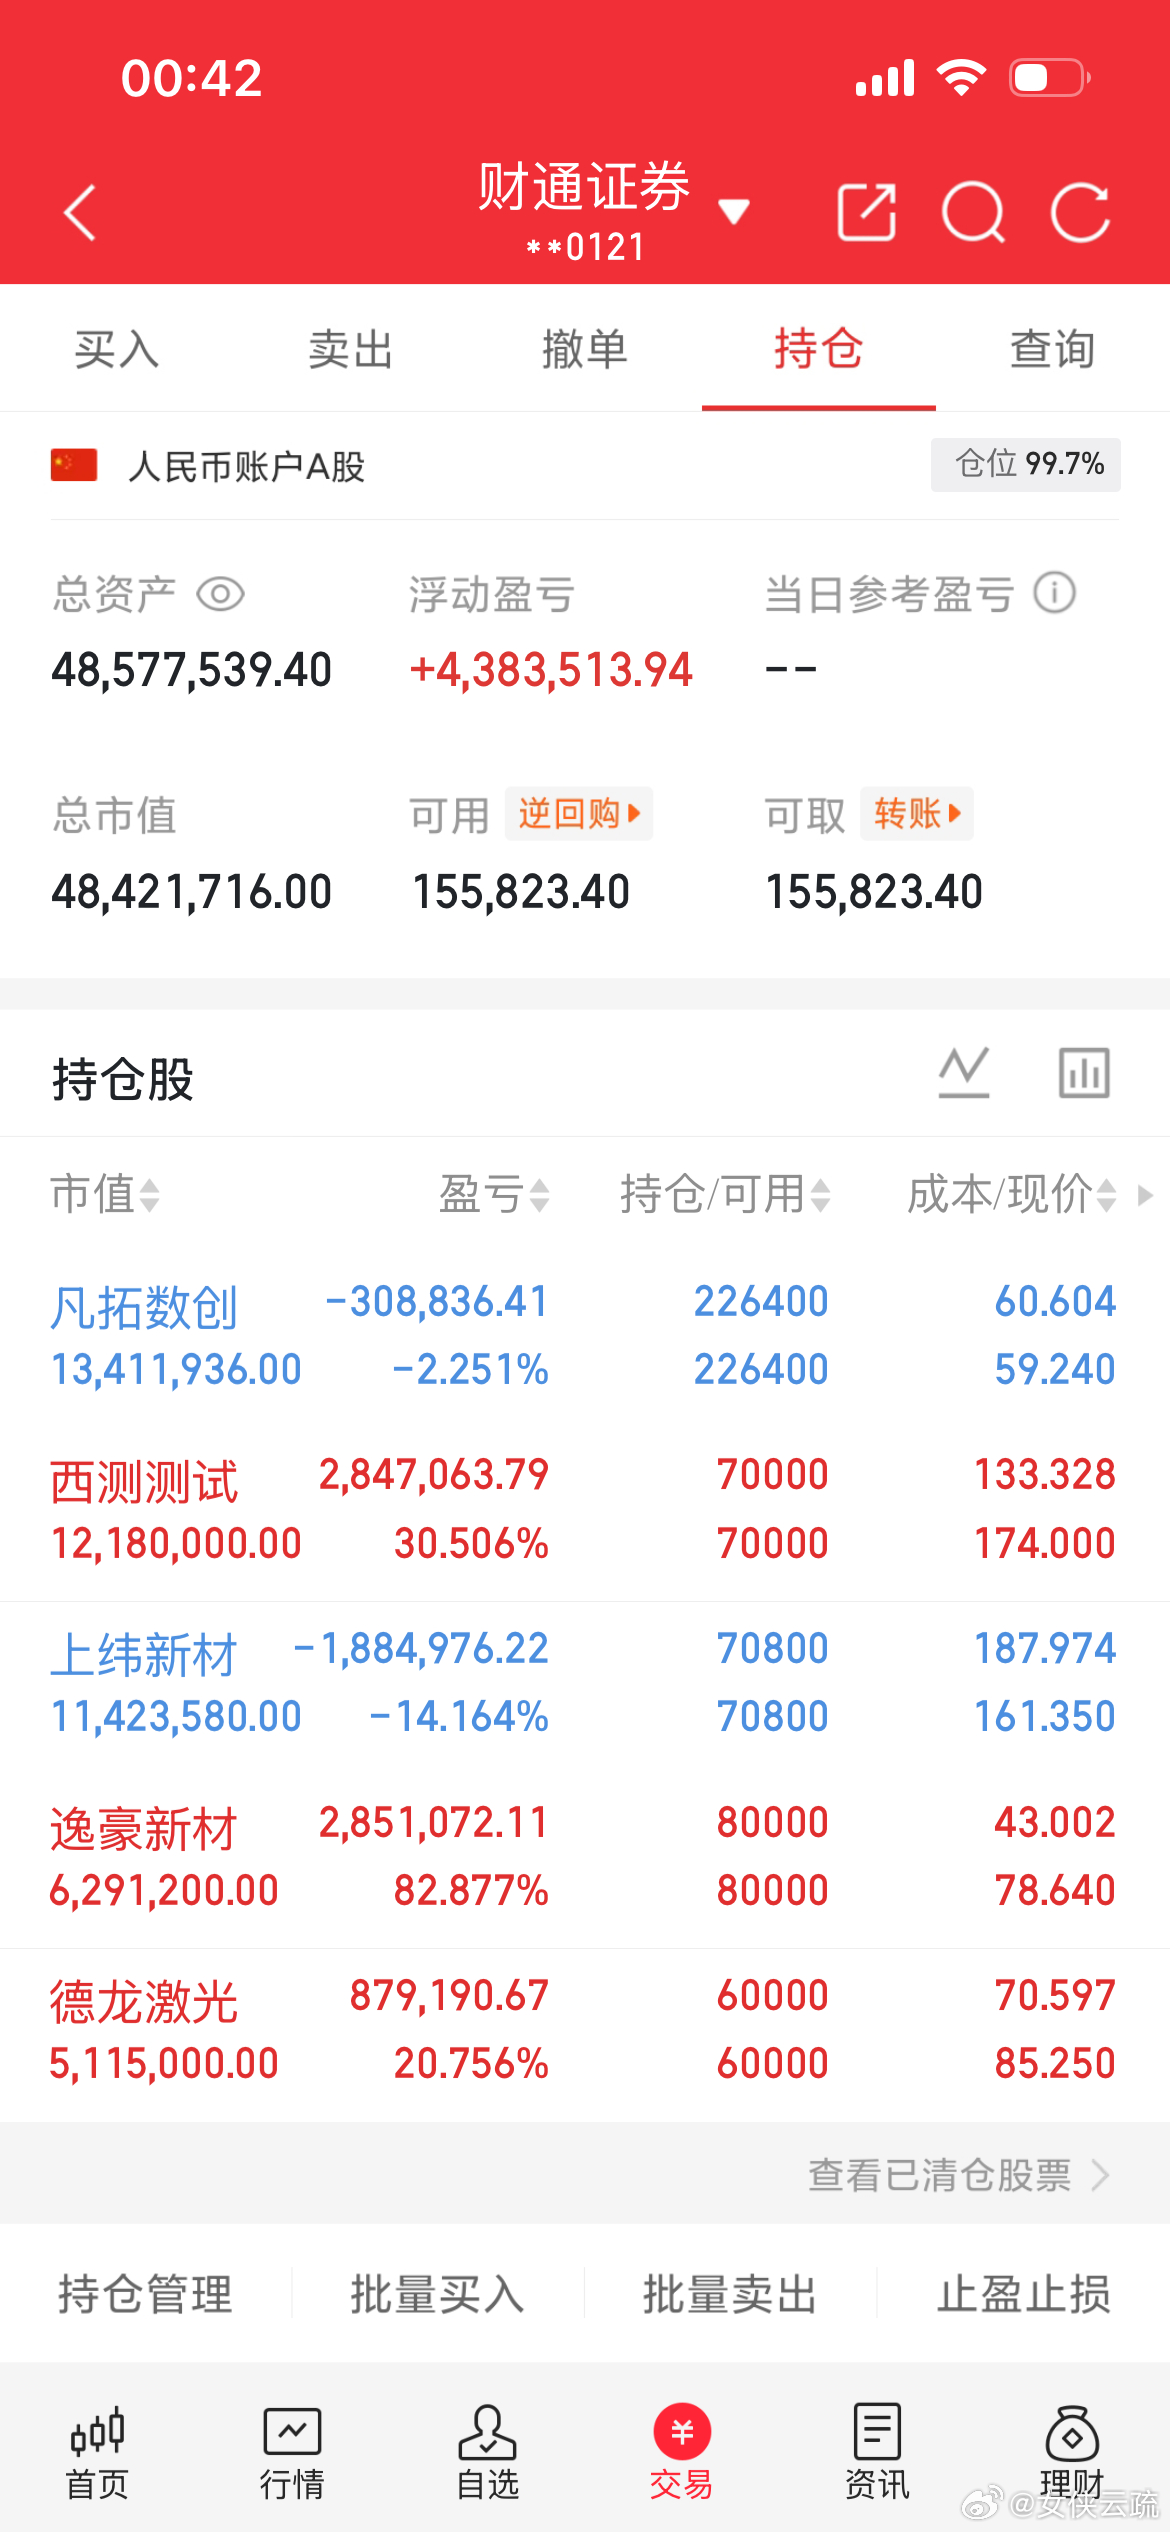Switch to the 买入 tab
Viewport: 1170px width, 2532px height.
click(x=117, y=350)
